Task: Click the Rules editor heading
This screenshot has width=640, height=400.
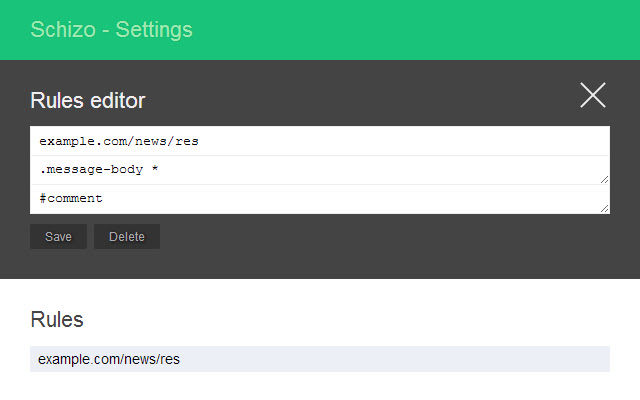Action: [88, 100]
